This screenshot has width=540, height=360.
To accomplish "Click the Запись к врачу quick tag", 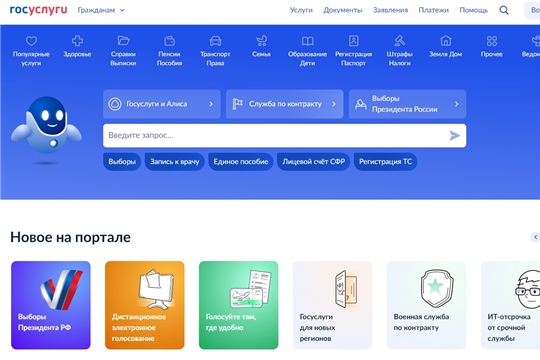I will pyautogui.click(x=175, y=162).
